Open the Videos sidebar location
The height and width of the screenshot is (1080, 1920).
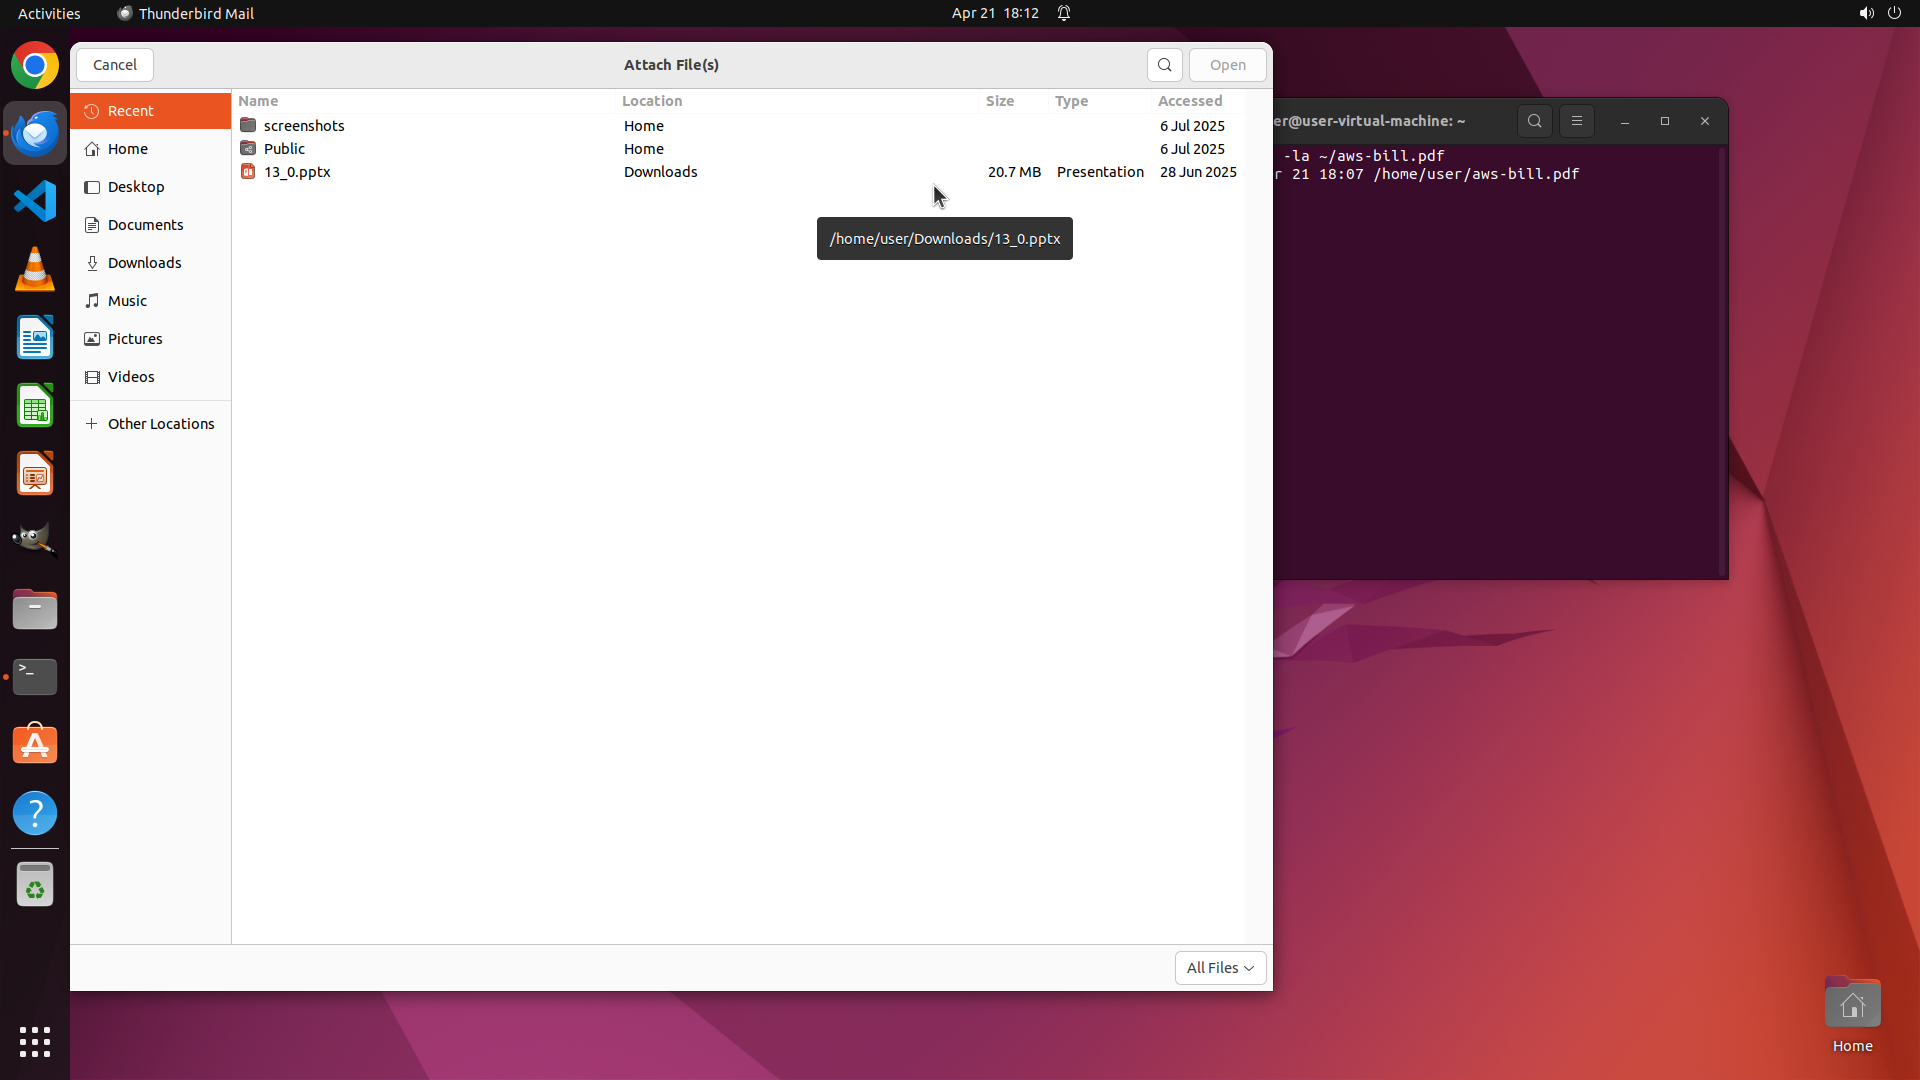coord(131,377)
